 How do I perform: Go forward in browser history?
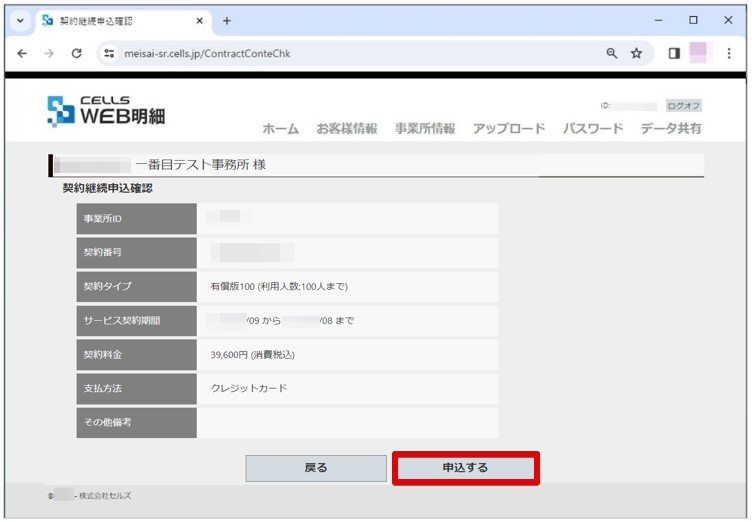(x=49, y=53)
